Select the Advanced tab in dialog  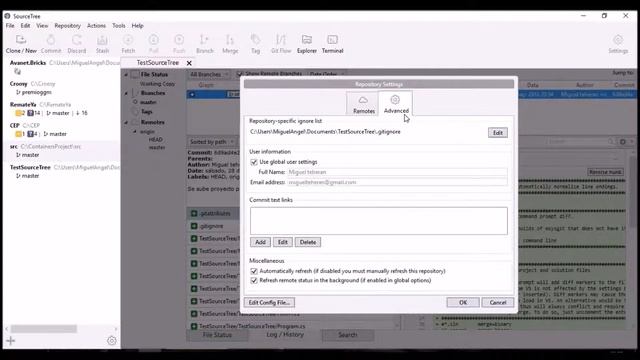point(396,104)
